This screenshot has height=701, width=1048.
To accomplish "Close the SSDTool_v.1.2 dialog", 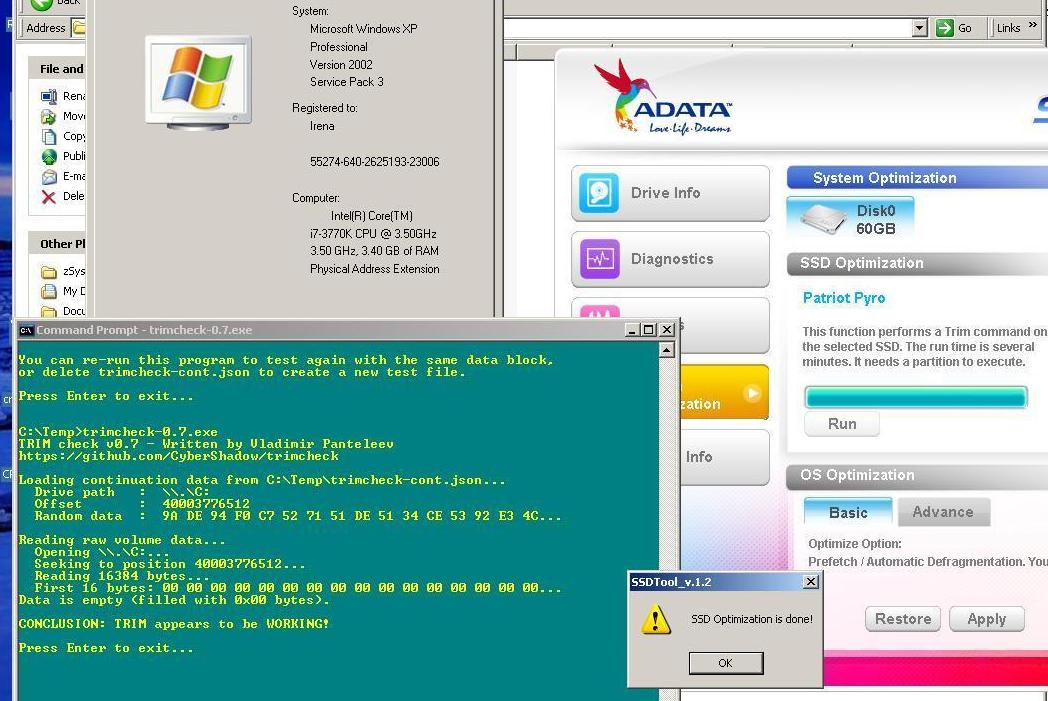I will click(811, 582).
